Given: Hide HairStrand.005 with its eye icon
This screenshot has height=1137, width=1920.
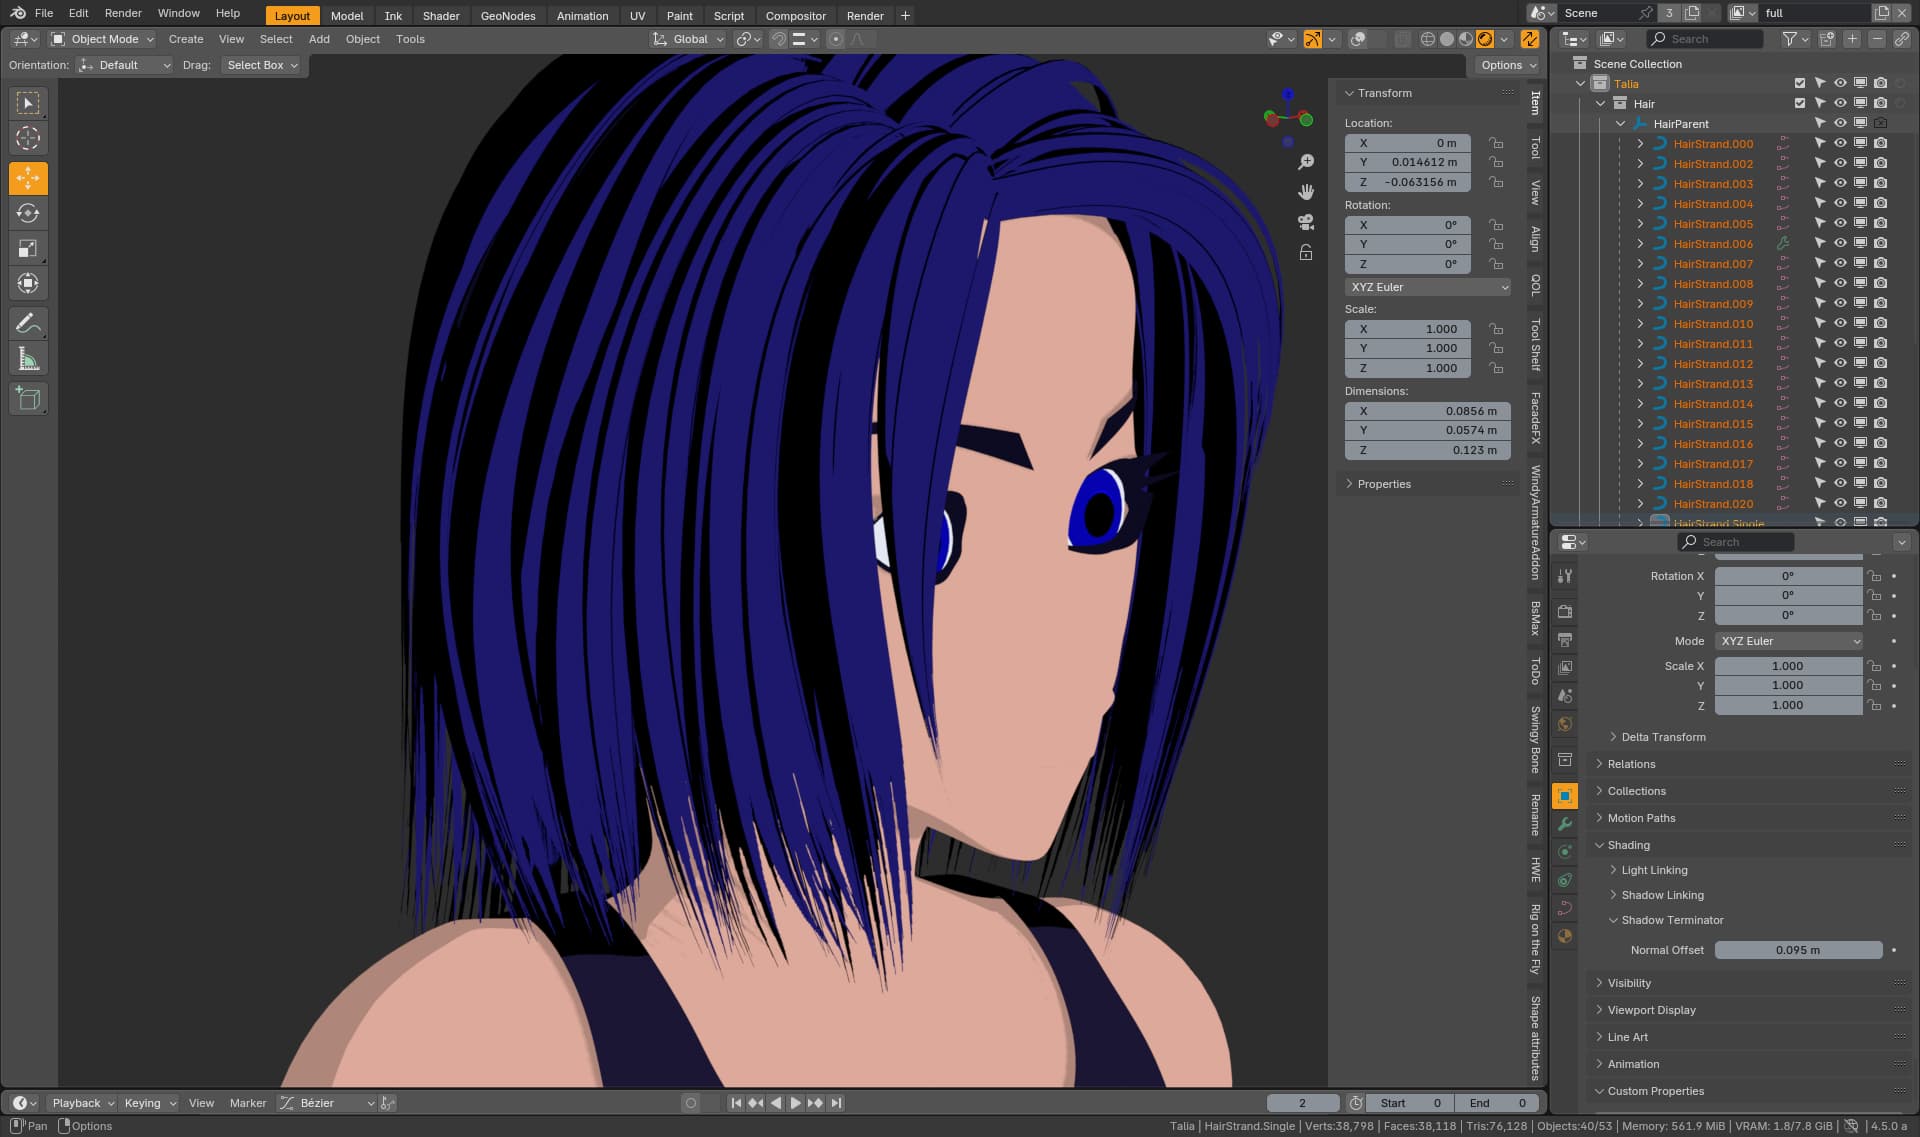Looking at the screenshot, I should 1840,224.
